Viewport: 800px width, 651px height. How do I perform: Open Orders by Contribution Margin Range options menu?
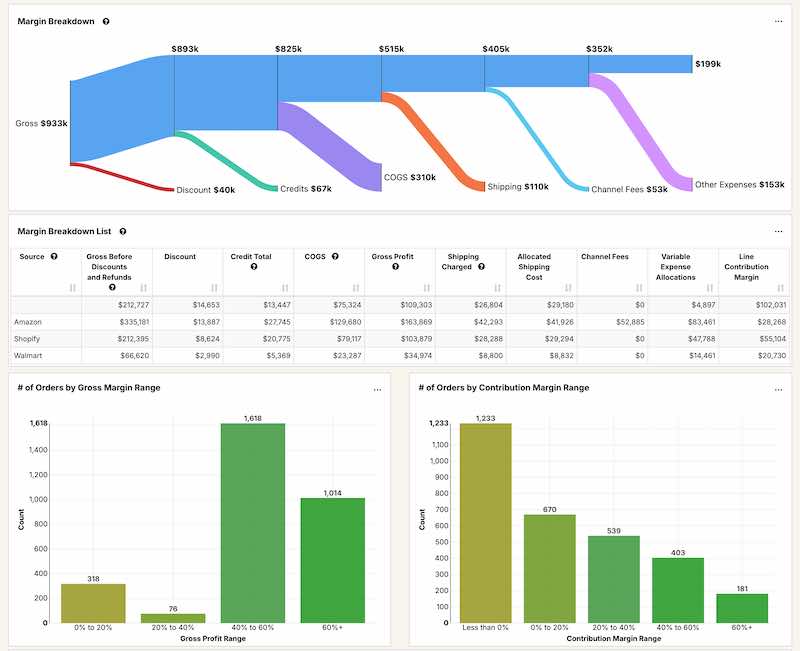point(779,388)
